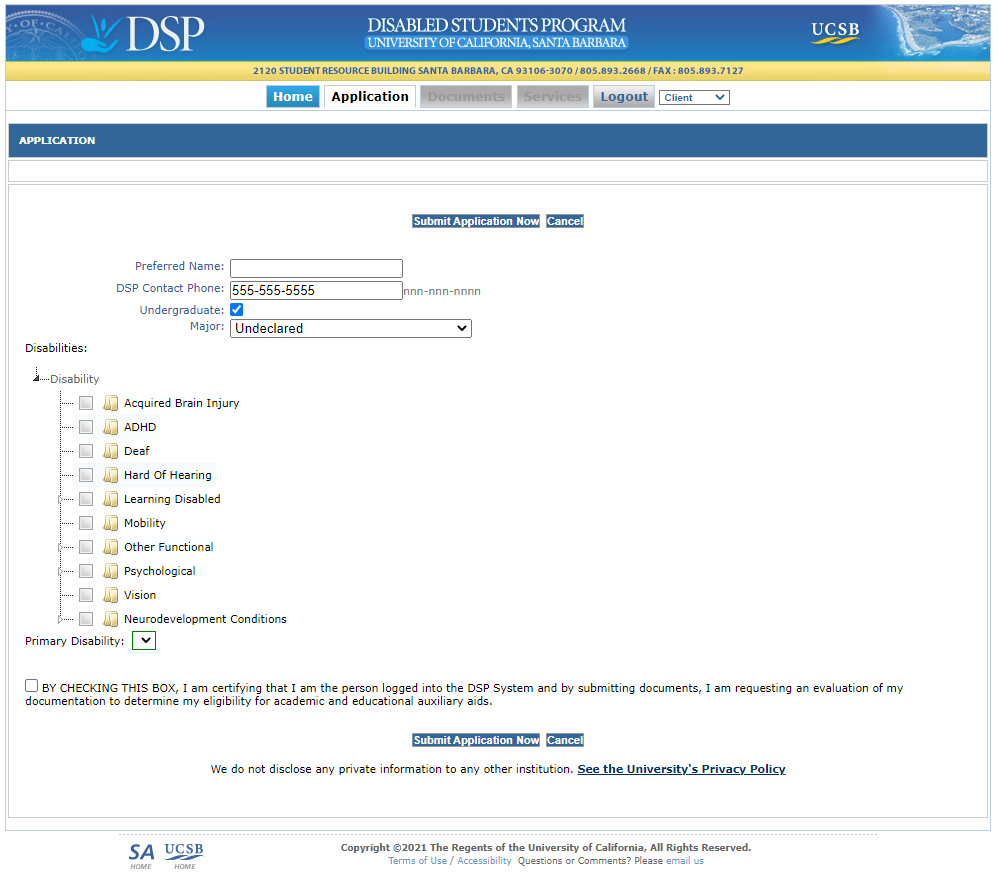Image resolution: width=998 pixels, height=880 pixels.
Task: Open the Primary Disability dropdown
Action: coord(144,641)
